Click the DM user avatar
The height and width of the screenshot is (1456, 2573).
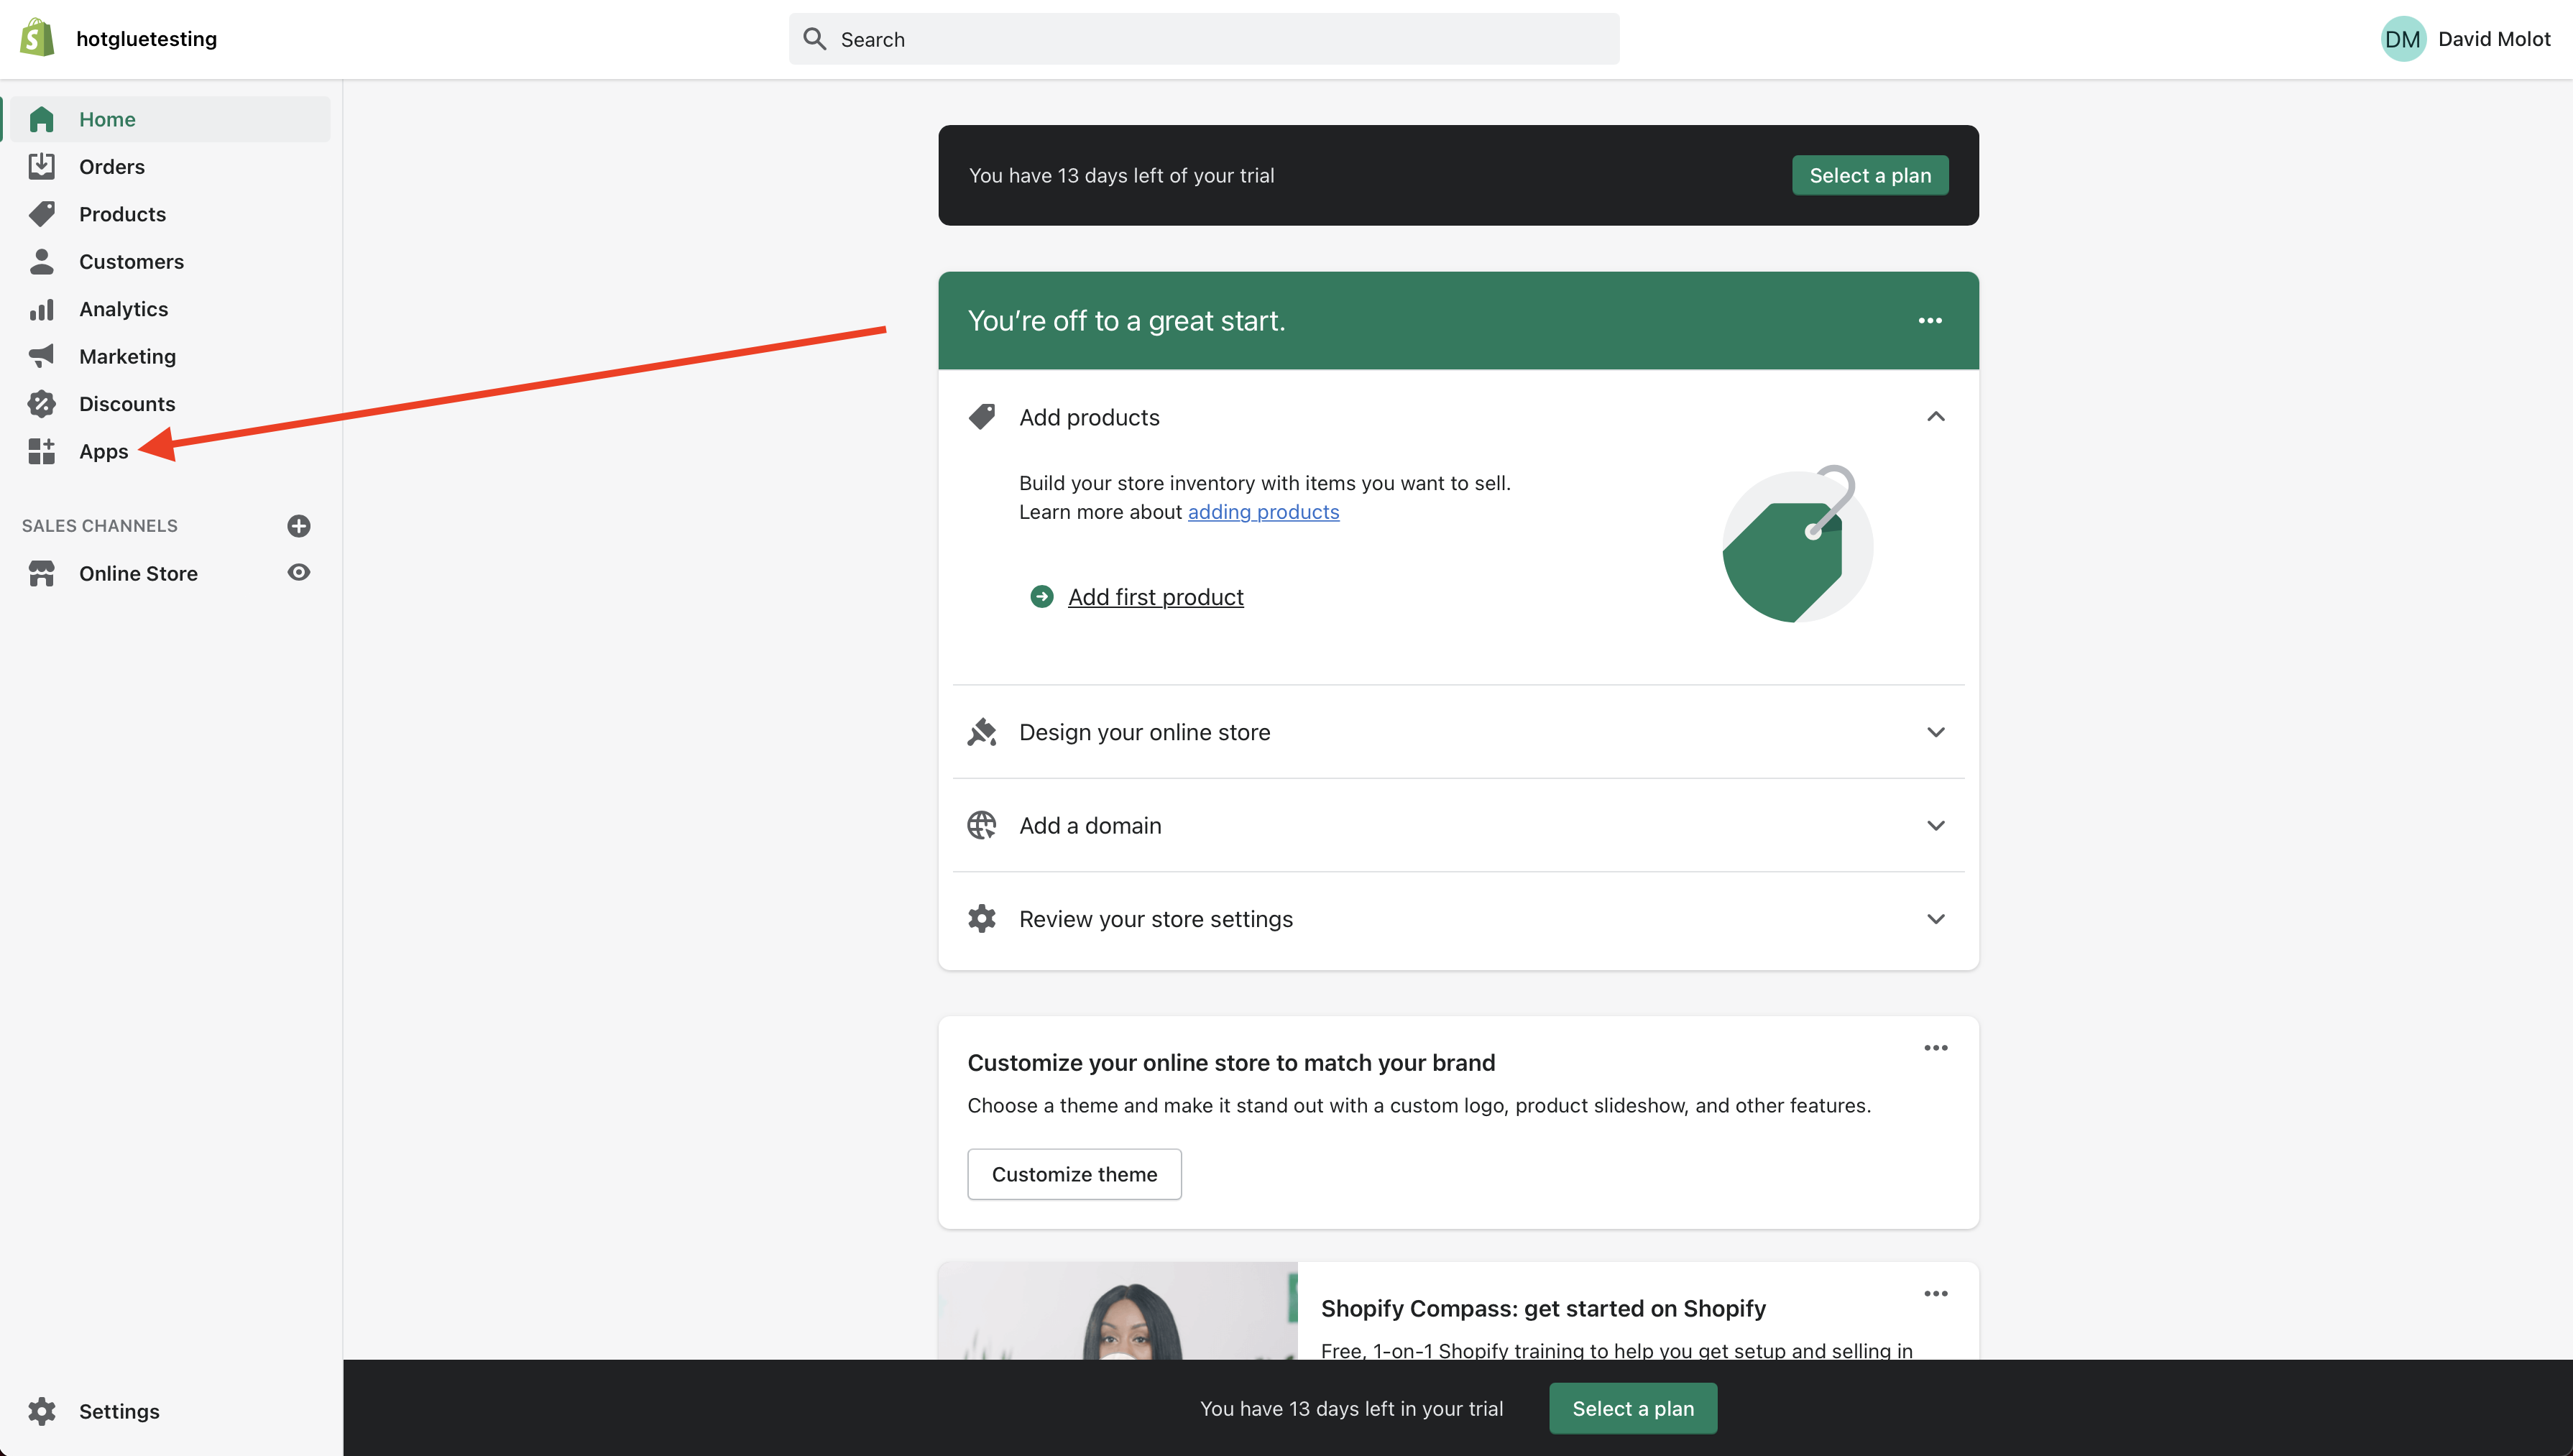[2402, 39]
